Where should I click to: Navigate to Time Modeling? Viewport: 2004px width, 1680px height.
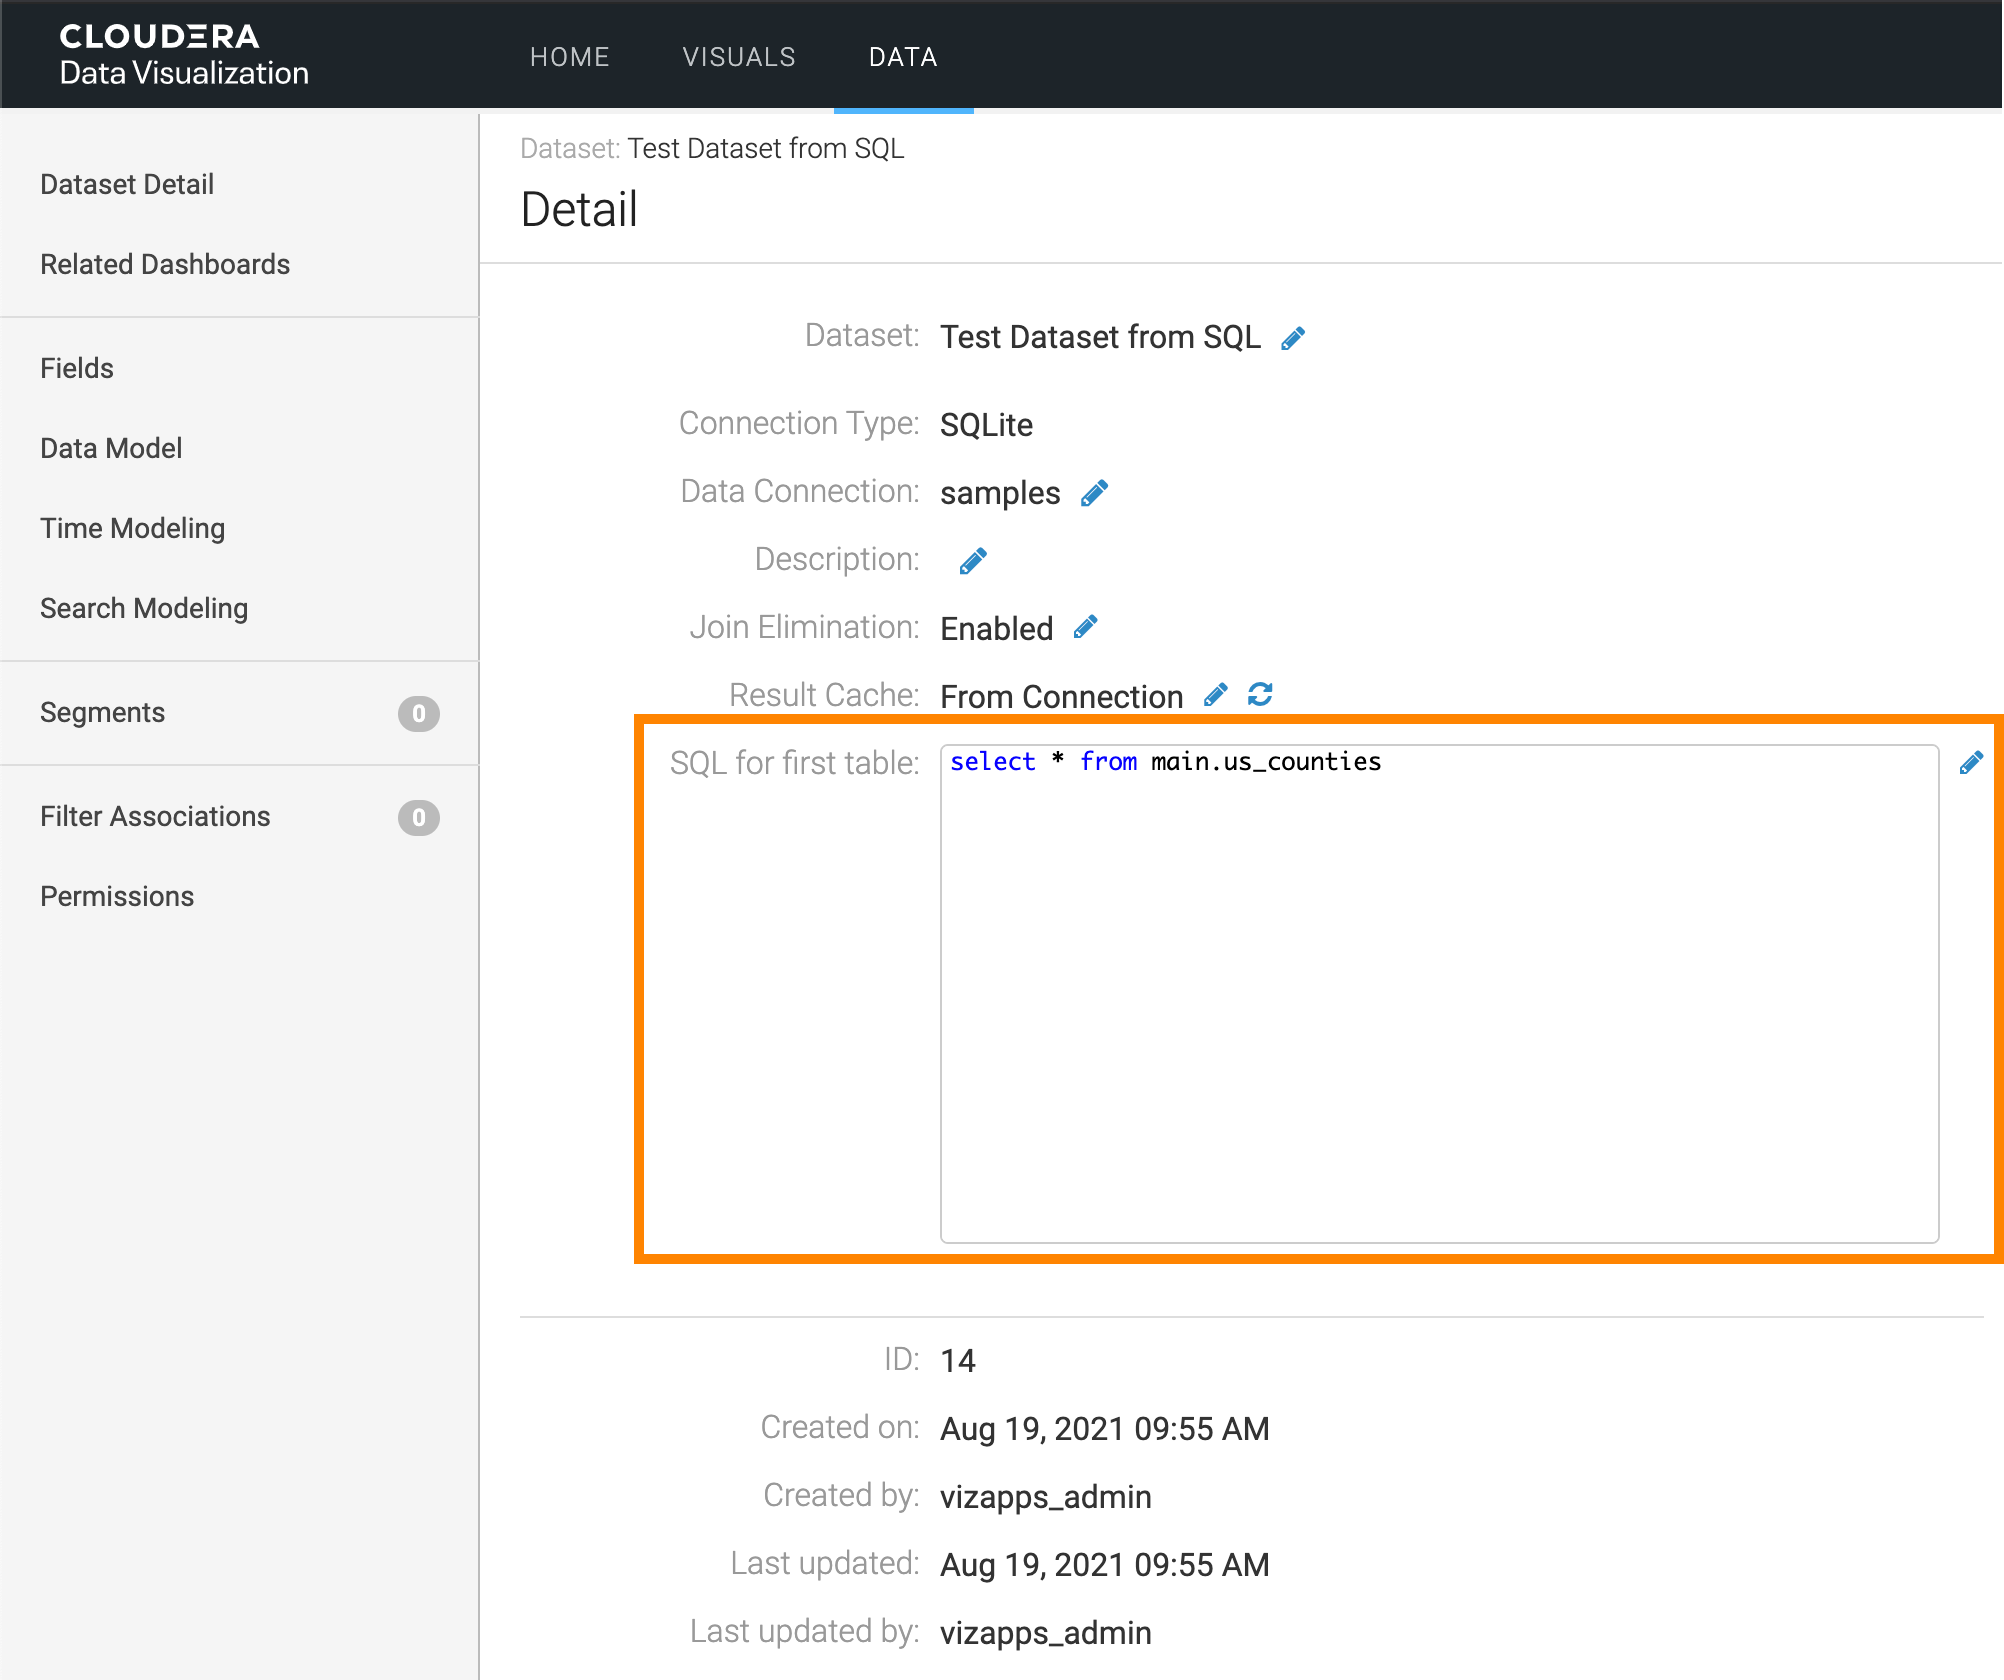(132, 528)
